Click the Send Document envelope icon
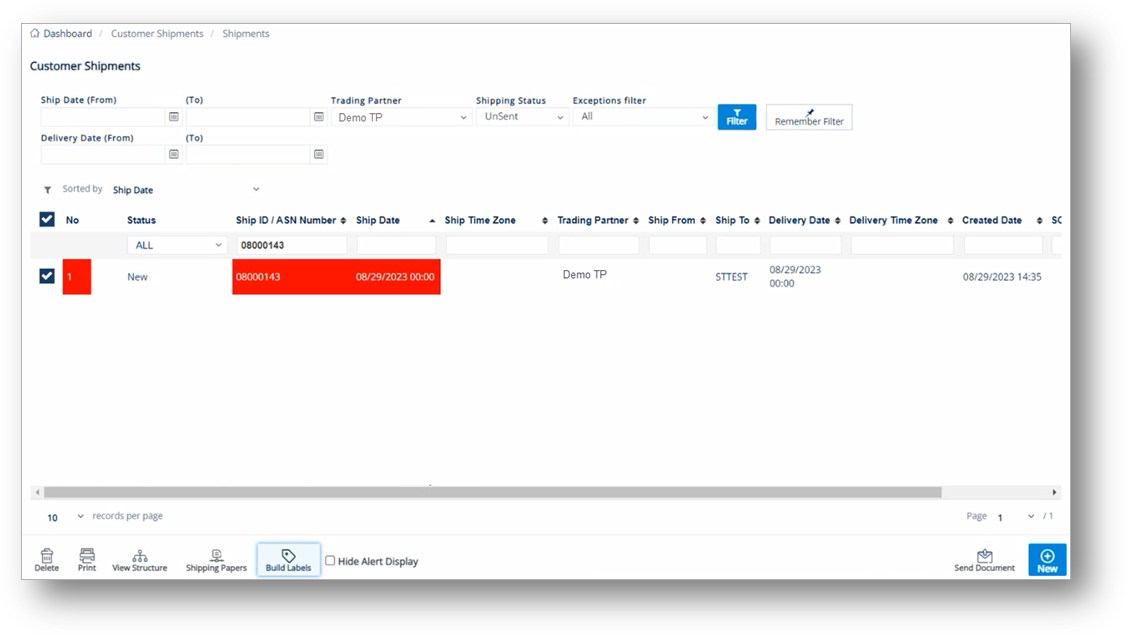 click(x=984, y=556)
